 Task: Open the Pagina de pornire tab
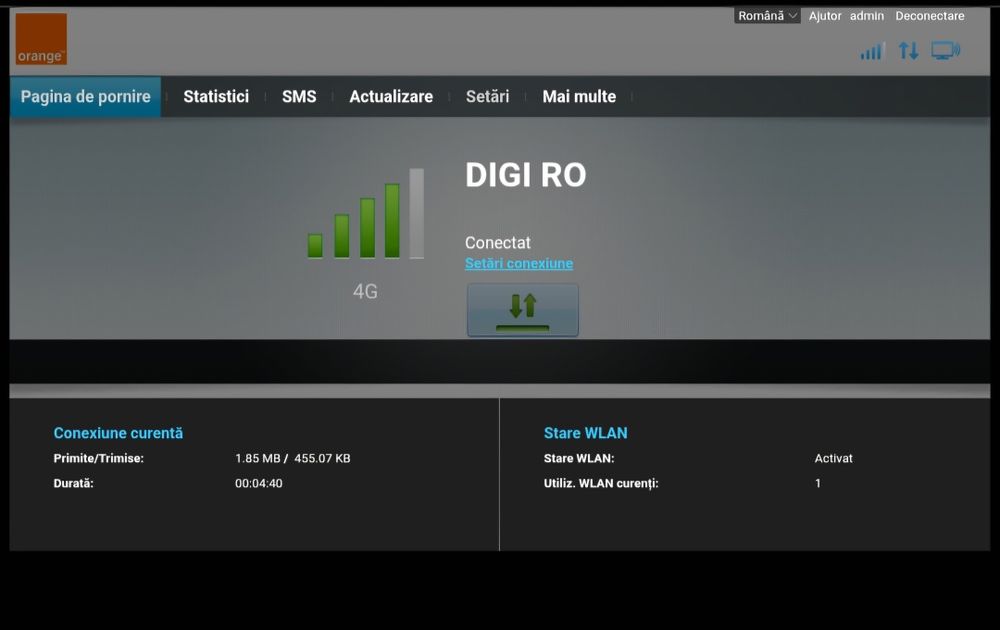coord(85,96)
